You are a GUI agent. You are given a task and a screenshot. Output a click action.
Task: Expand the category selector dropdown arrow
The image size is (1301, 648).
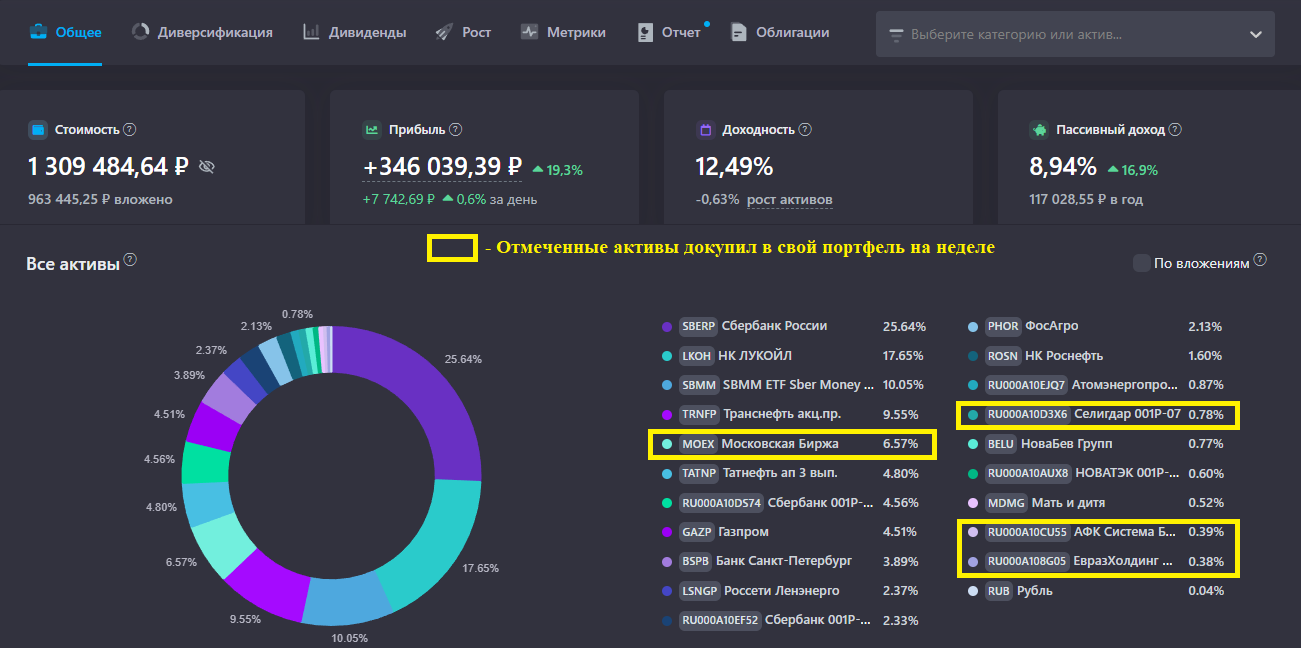pos(1255,33)
